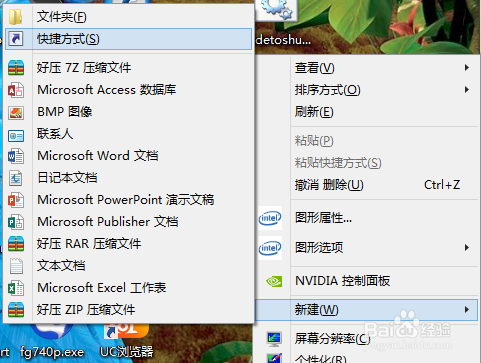Click the greyed 粘贴(P) item
Image resolution: width=481 pixels, height=363 pixels.
click(367, 141)
